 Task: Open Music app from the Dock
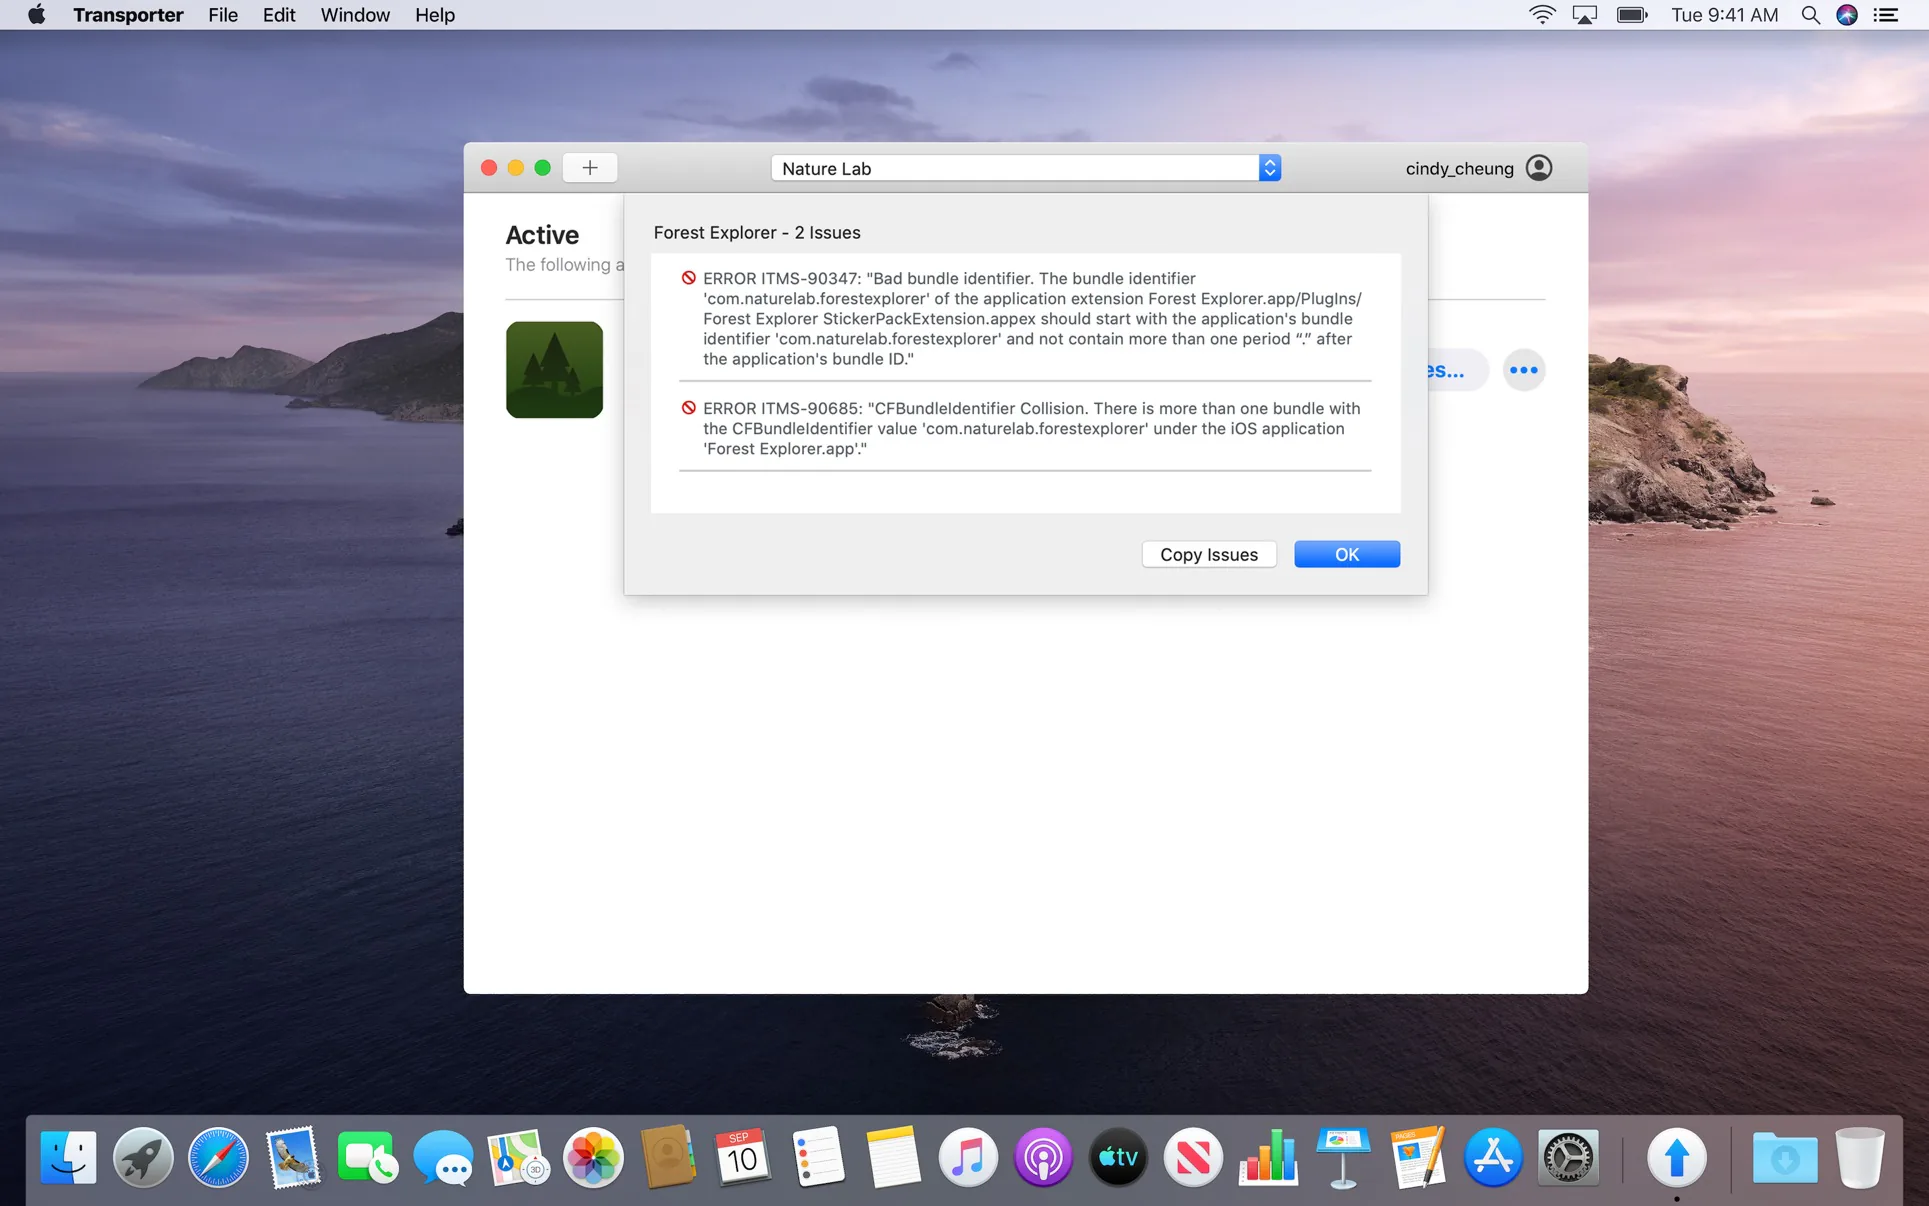968,1158
